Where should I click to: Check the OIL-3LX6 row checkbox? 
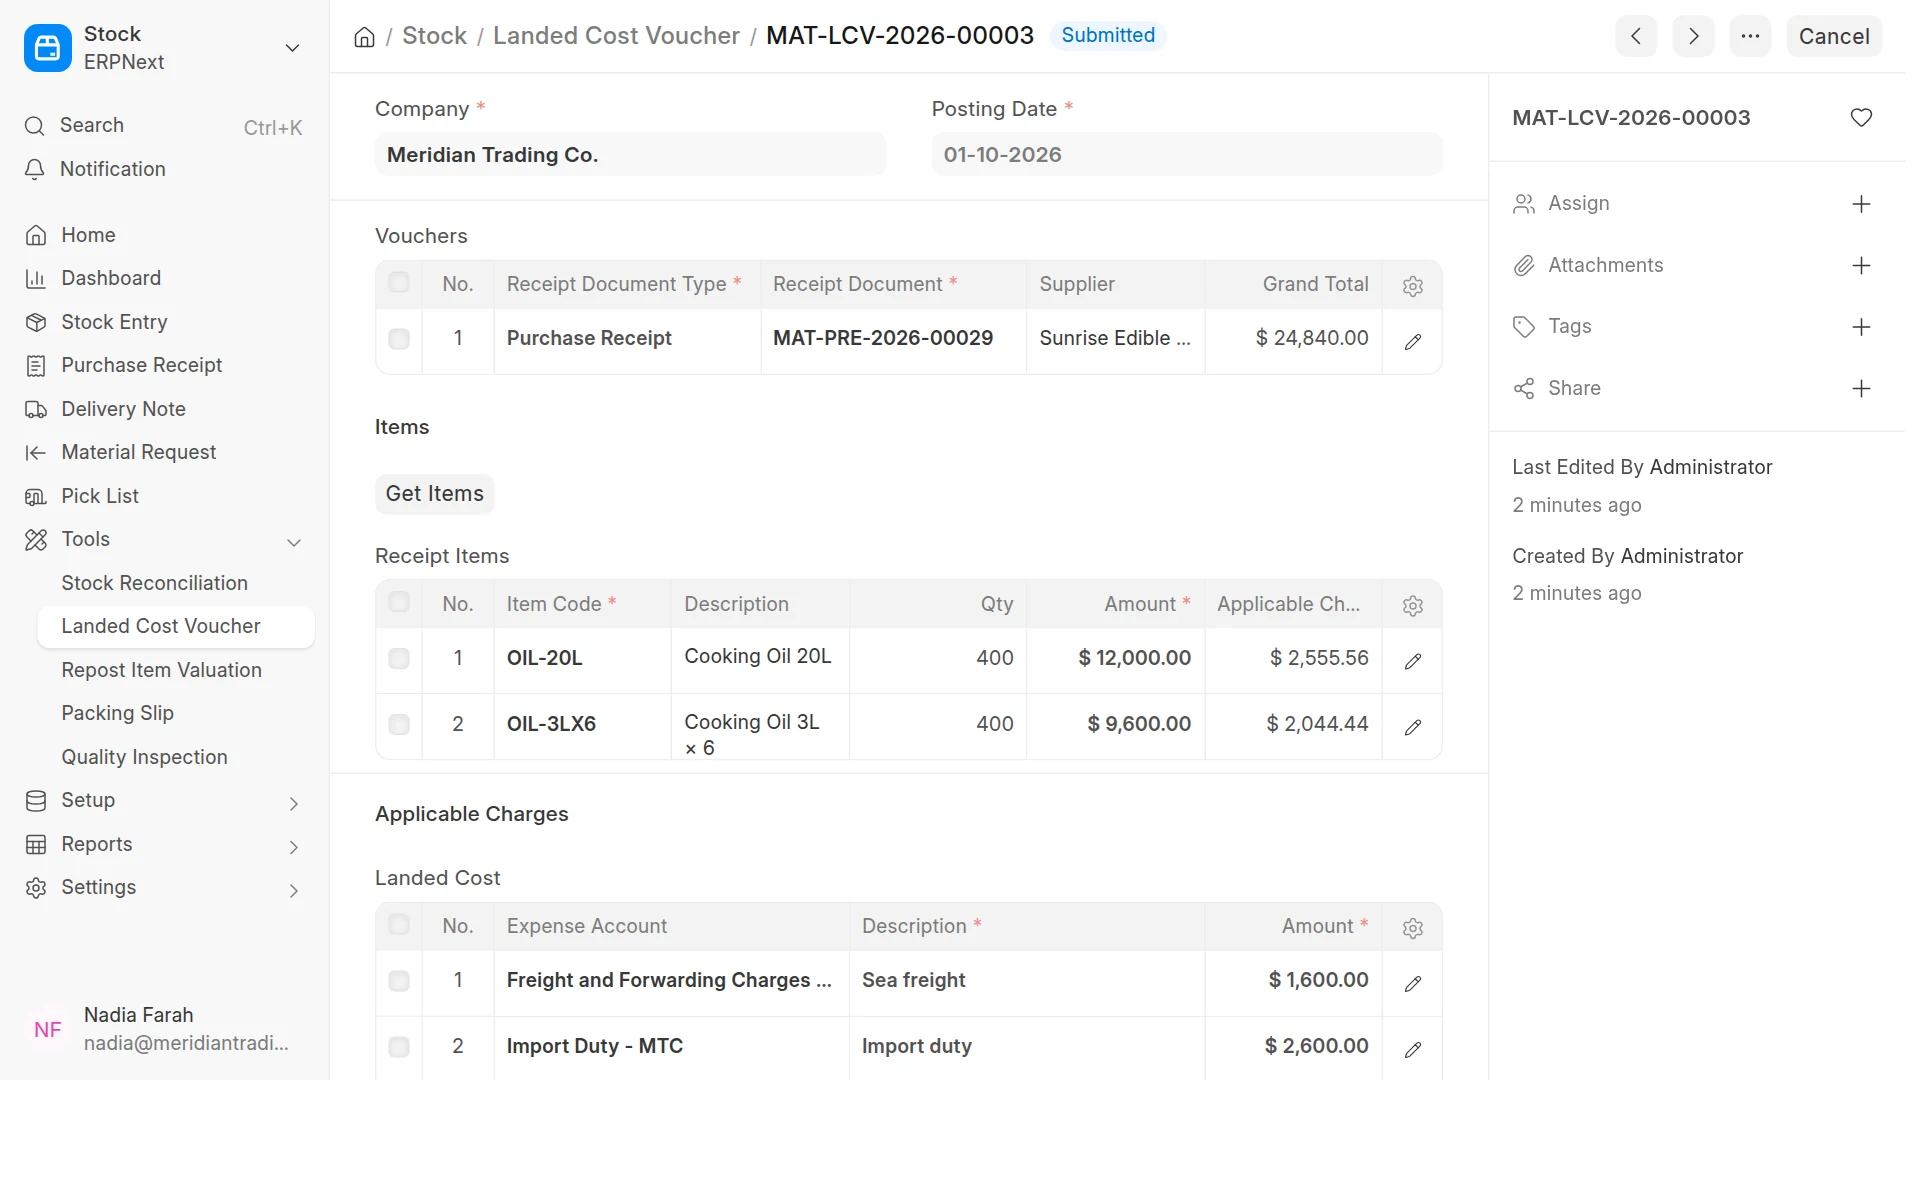pos(399,725)
